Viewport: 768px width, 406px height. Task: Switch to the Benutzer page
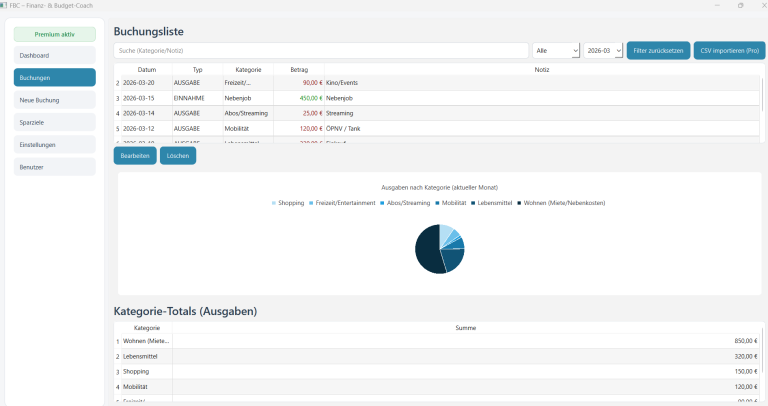[x=55, y=167]
